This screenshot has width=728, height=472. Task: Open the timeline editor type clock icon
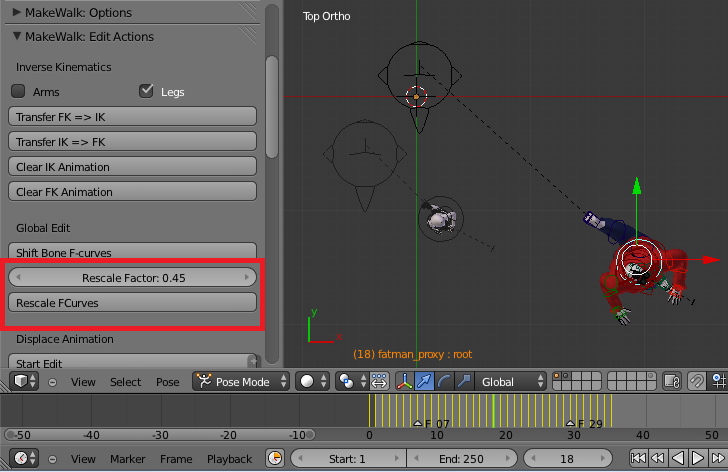[x=22, y=458]
